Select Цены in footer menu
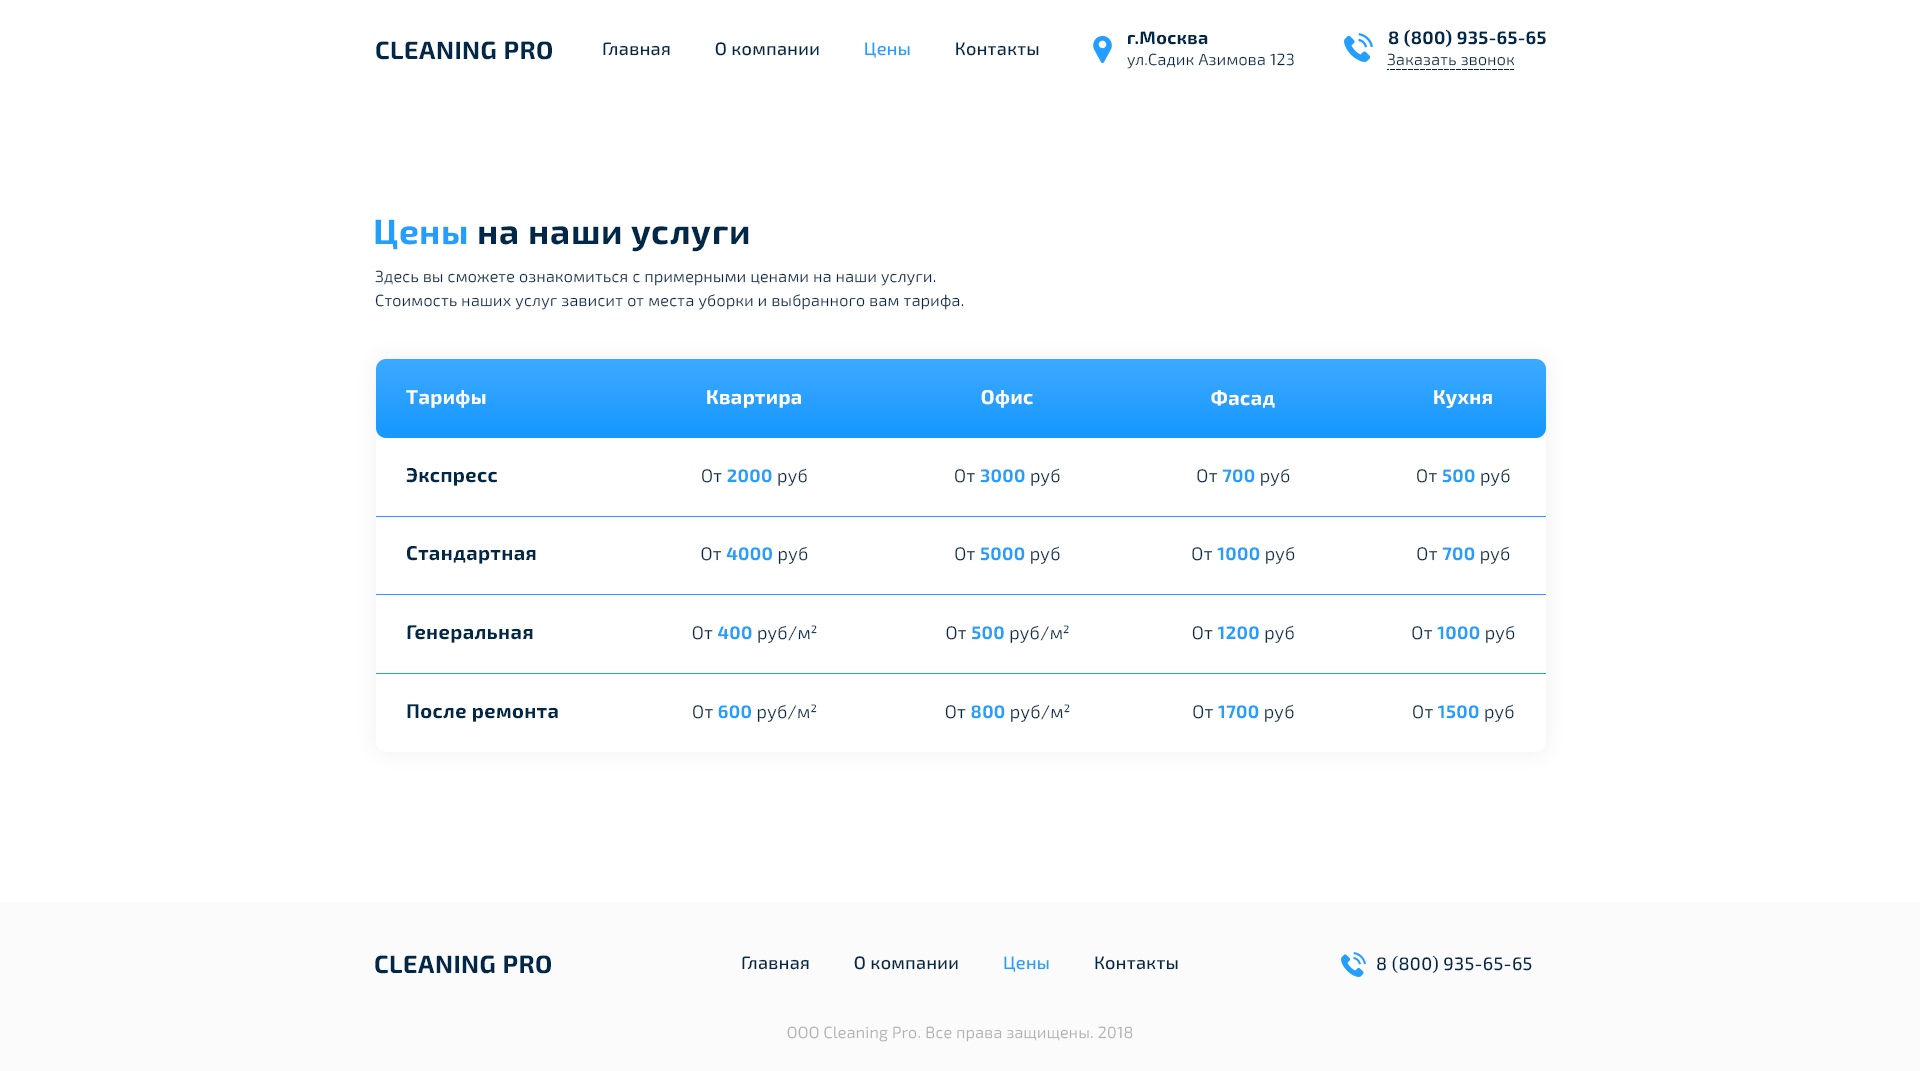Image resolution: width=1920 pixels, height=1071 pixels. click(1026, 963)
